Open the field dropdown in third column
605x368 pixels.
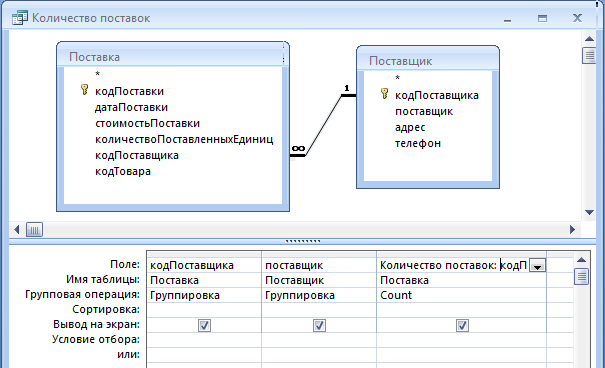click(x=537, y=266)
